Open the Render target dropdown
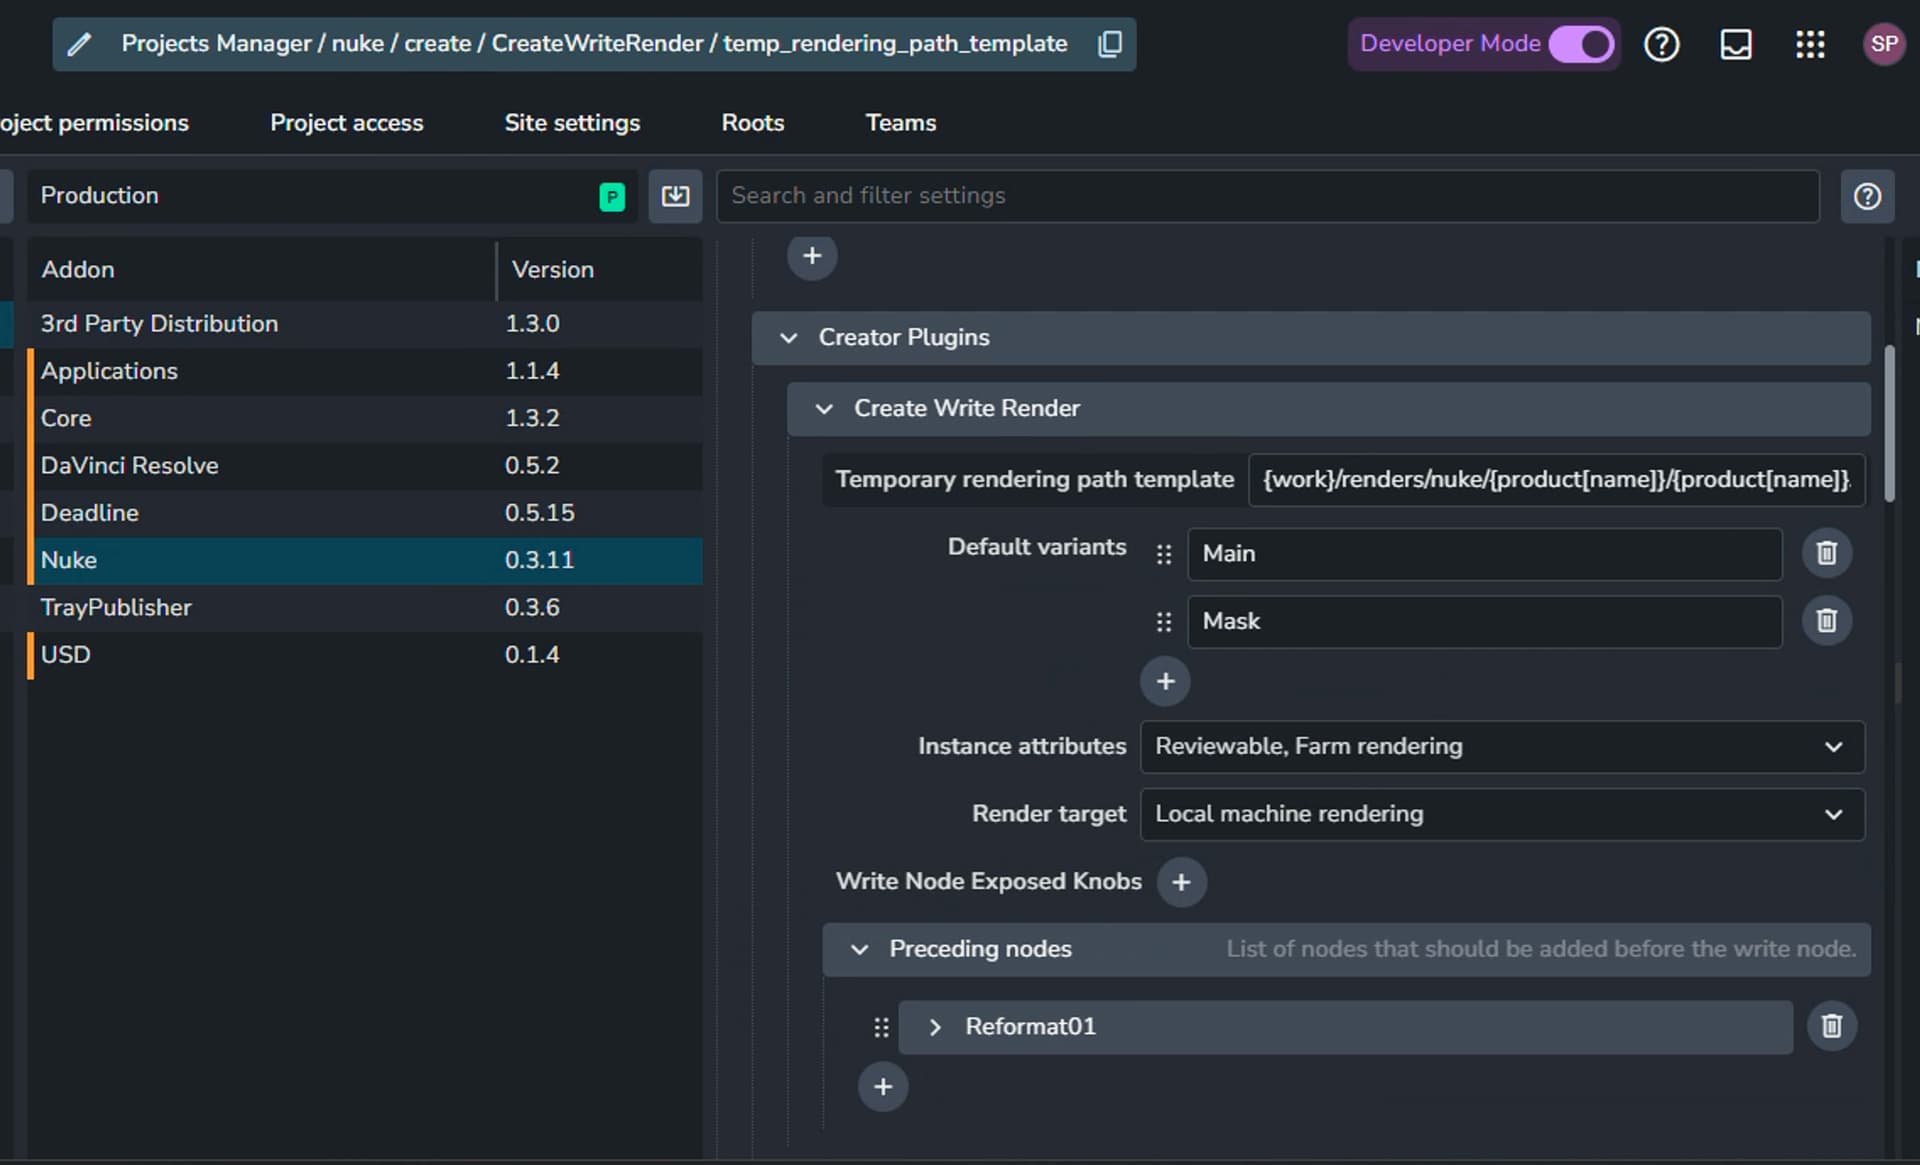The width and height of the screenshot is (1920, 1165). 1502,814
